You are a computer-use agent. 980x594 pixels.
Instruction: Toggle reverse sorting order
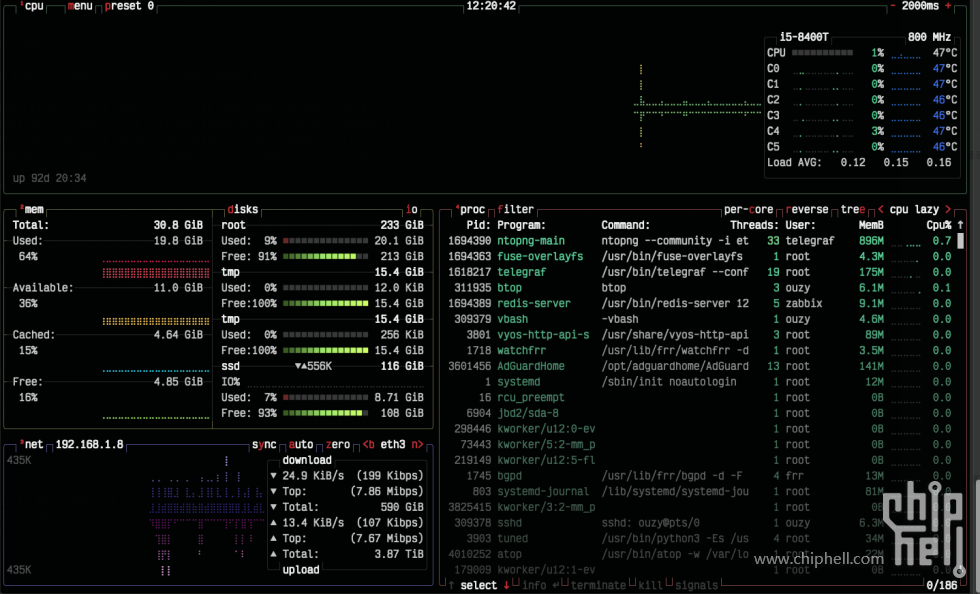(x=807, y=209)
